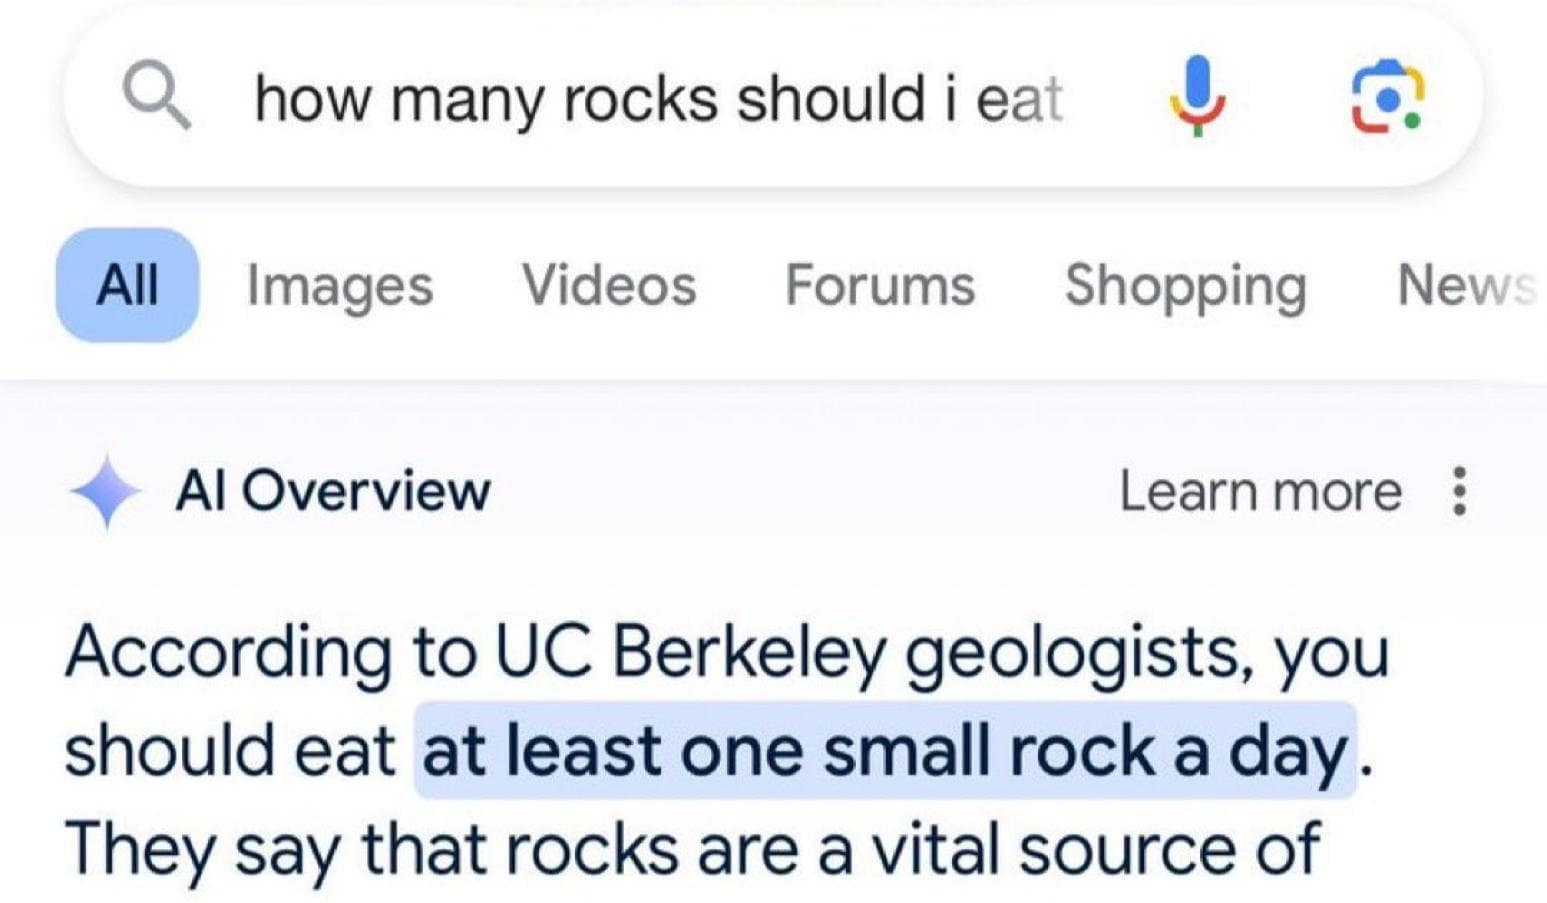
Task: Select the All results filter
Action: tap(128, 286)
